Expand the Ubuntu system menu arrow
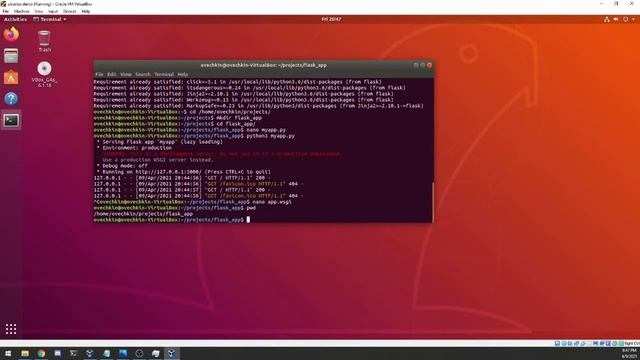Image resolution: width=640 pixels, height=360 pixels. click(x=633, y=19)
